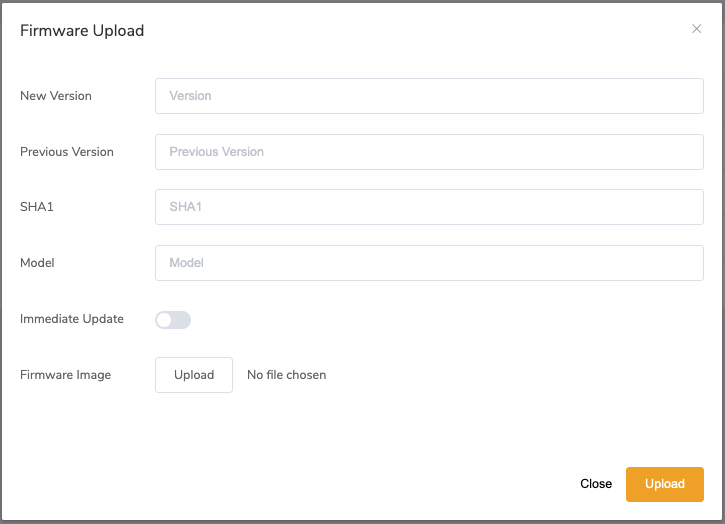Click the Model field label
This screenshot has height=524, width=725.
tap(37, 263)
